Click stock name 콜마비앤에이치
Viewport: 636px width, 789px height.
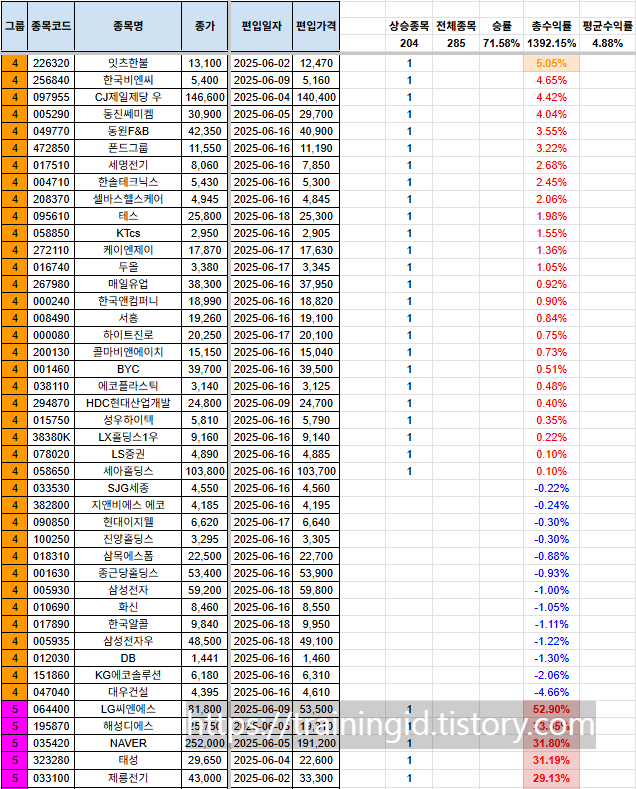(128, 352)
